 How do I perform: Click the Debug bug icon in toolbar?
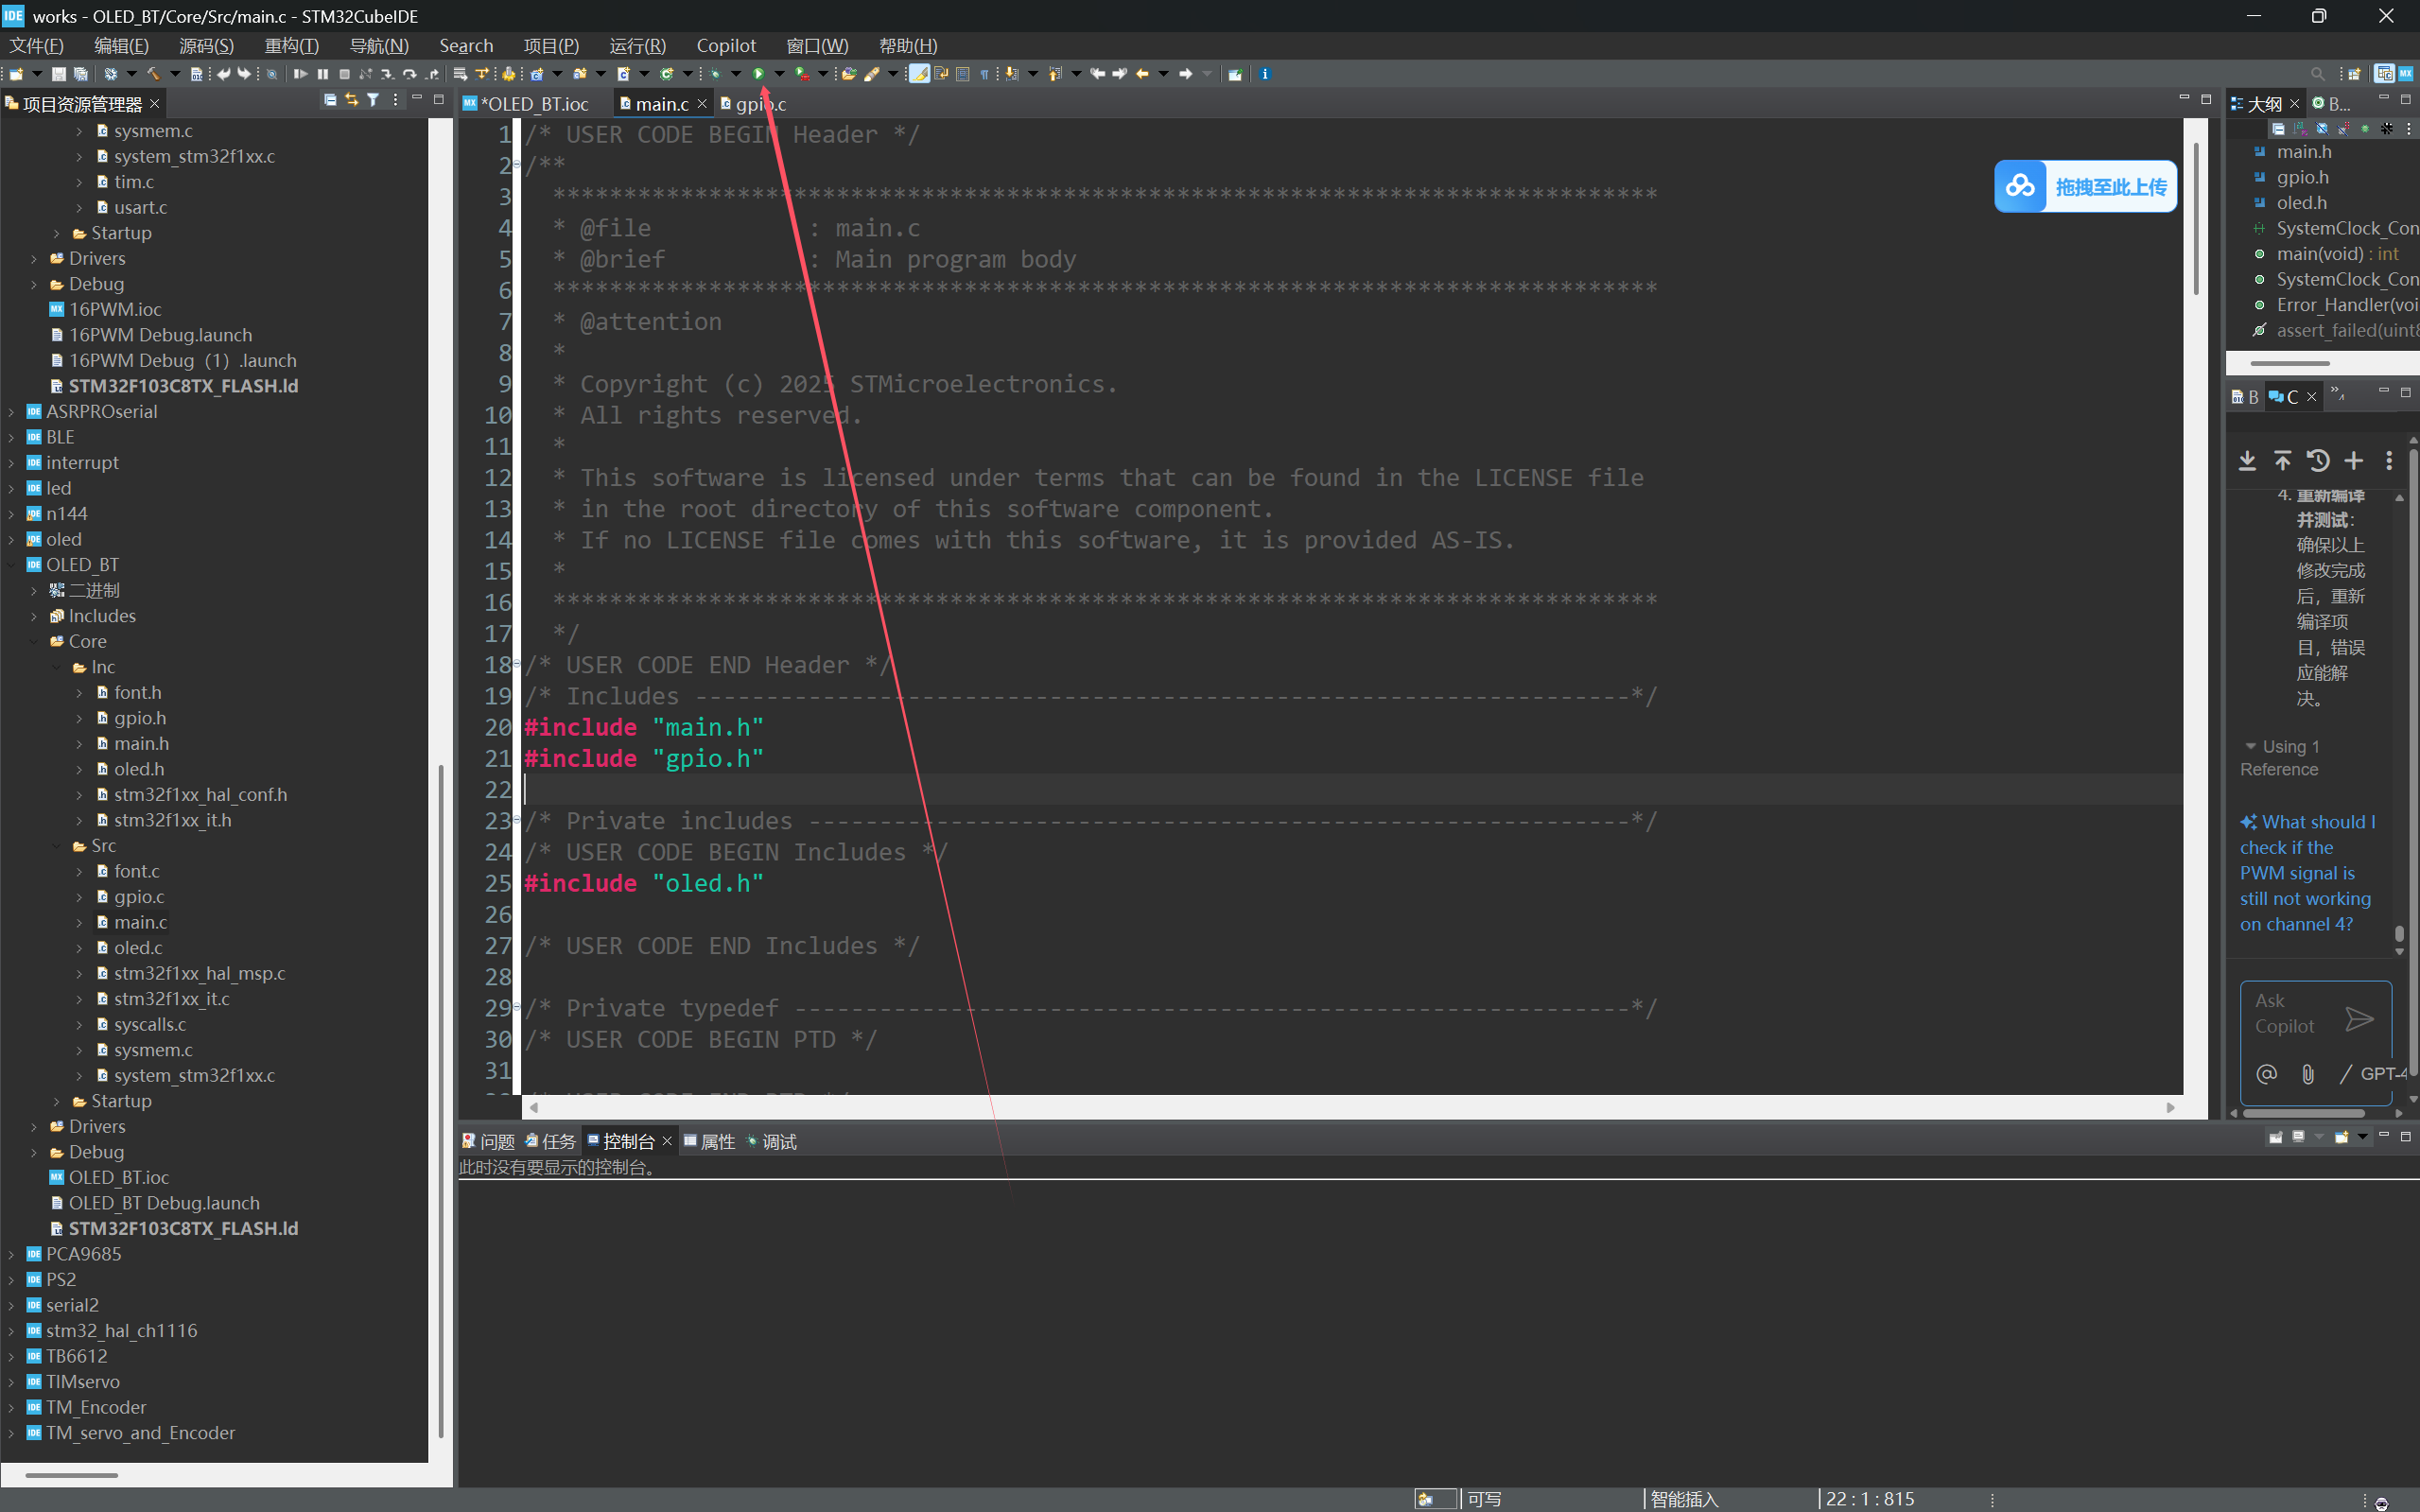tap(715, 74)
